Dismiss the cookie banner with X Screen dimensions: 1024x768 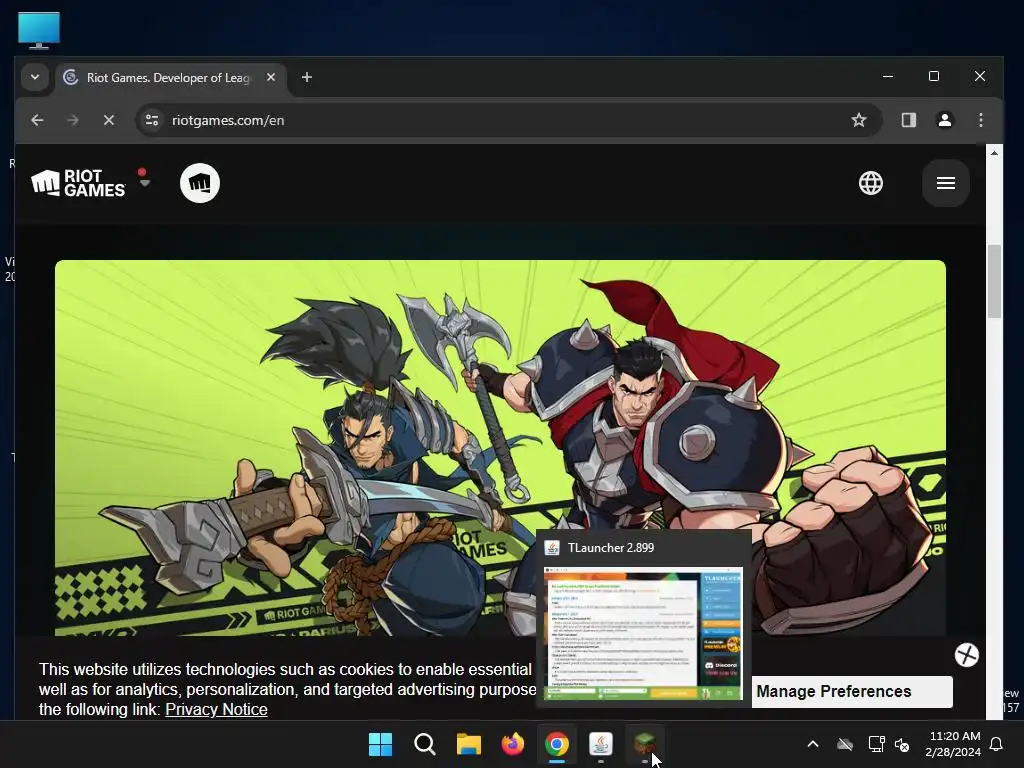click(967, 655)
